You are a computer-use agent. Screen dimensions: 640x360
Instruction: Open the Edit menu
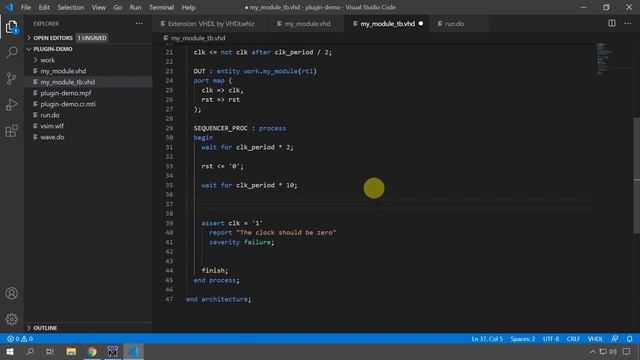pyautogui.click(x=44, y=7)
